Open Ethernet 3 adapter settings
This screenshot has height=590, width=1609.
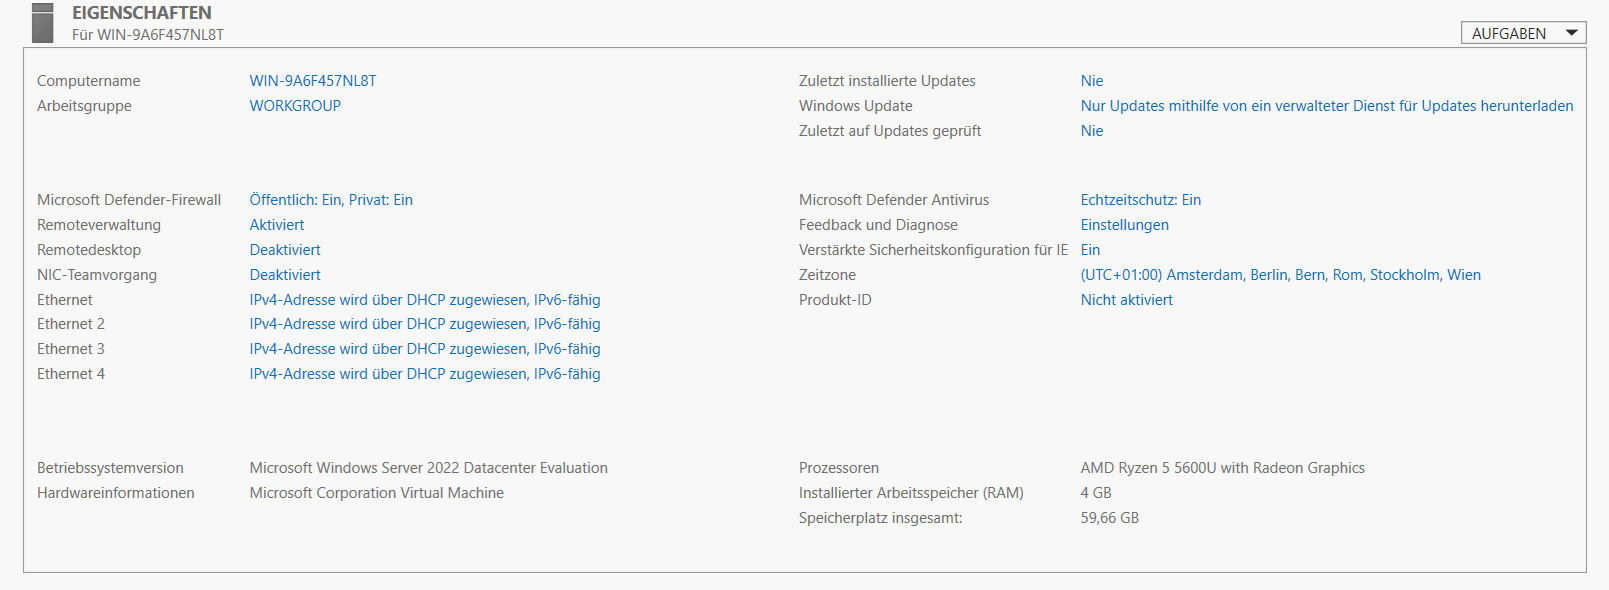pyautogui.click(x=425, y=348)
